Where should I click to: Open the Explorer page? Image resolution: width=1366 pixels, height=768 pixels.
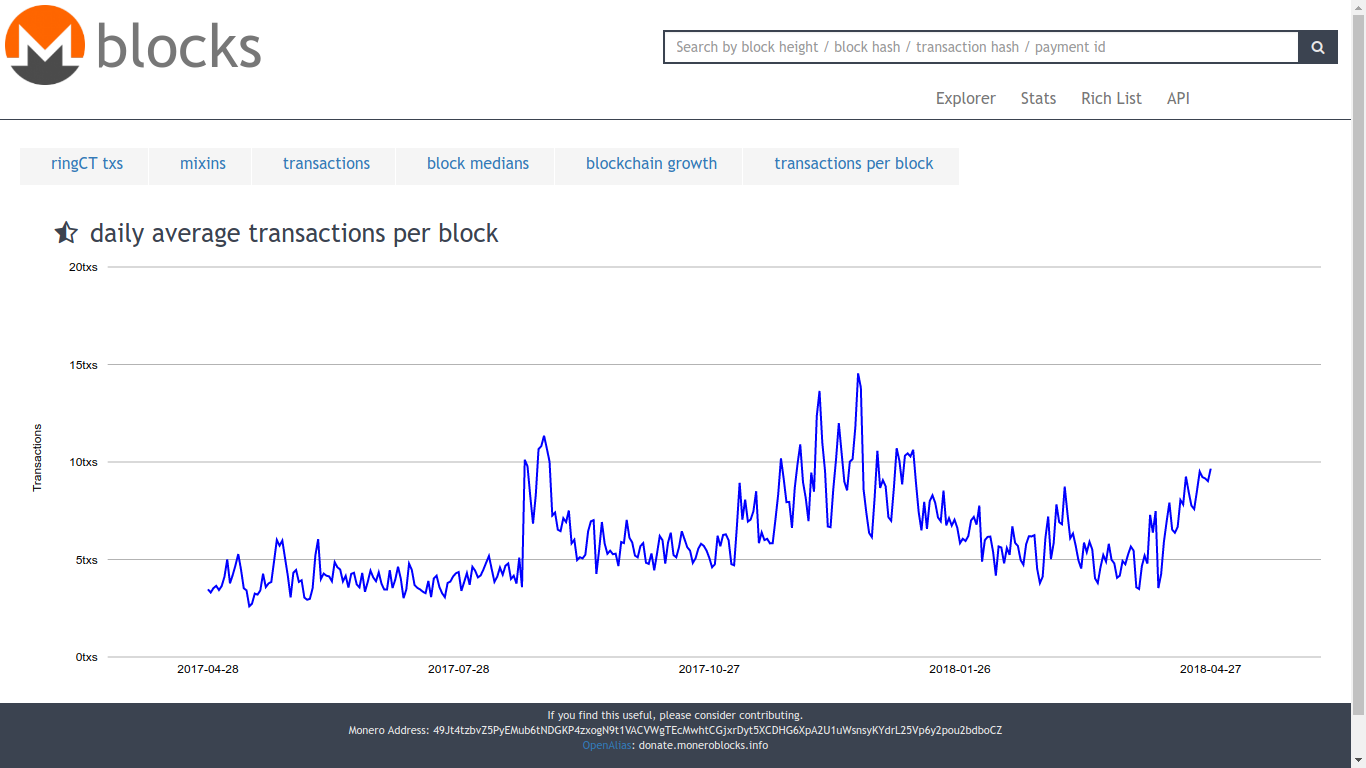click(x=966, y=98)
